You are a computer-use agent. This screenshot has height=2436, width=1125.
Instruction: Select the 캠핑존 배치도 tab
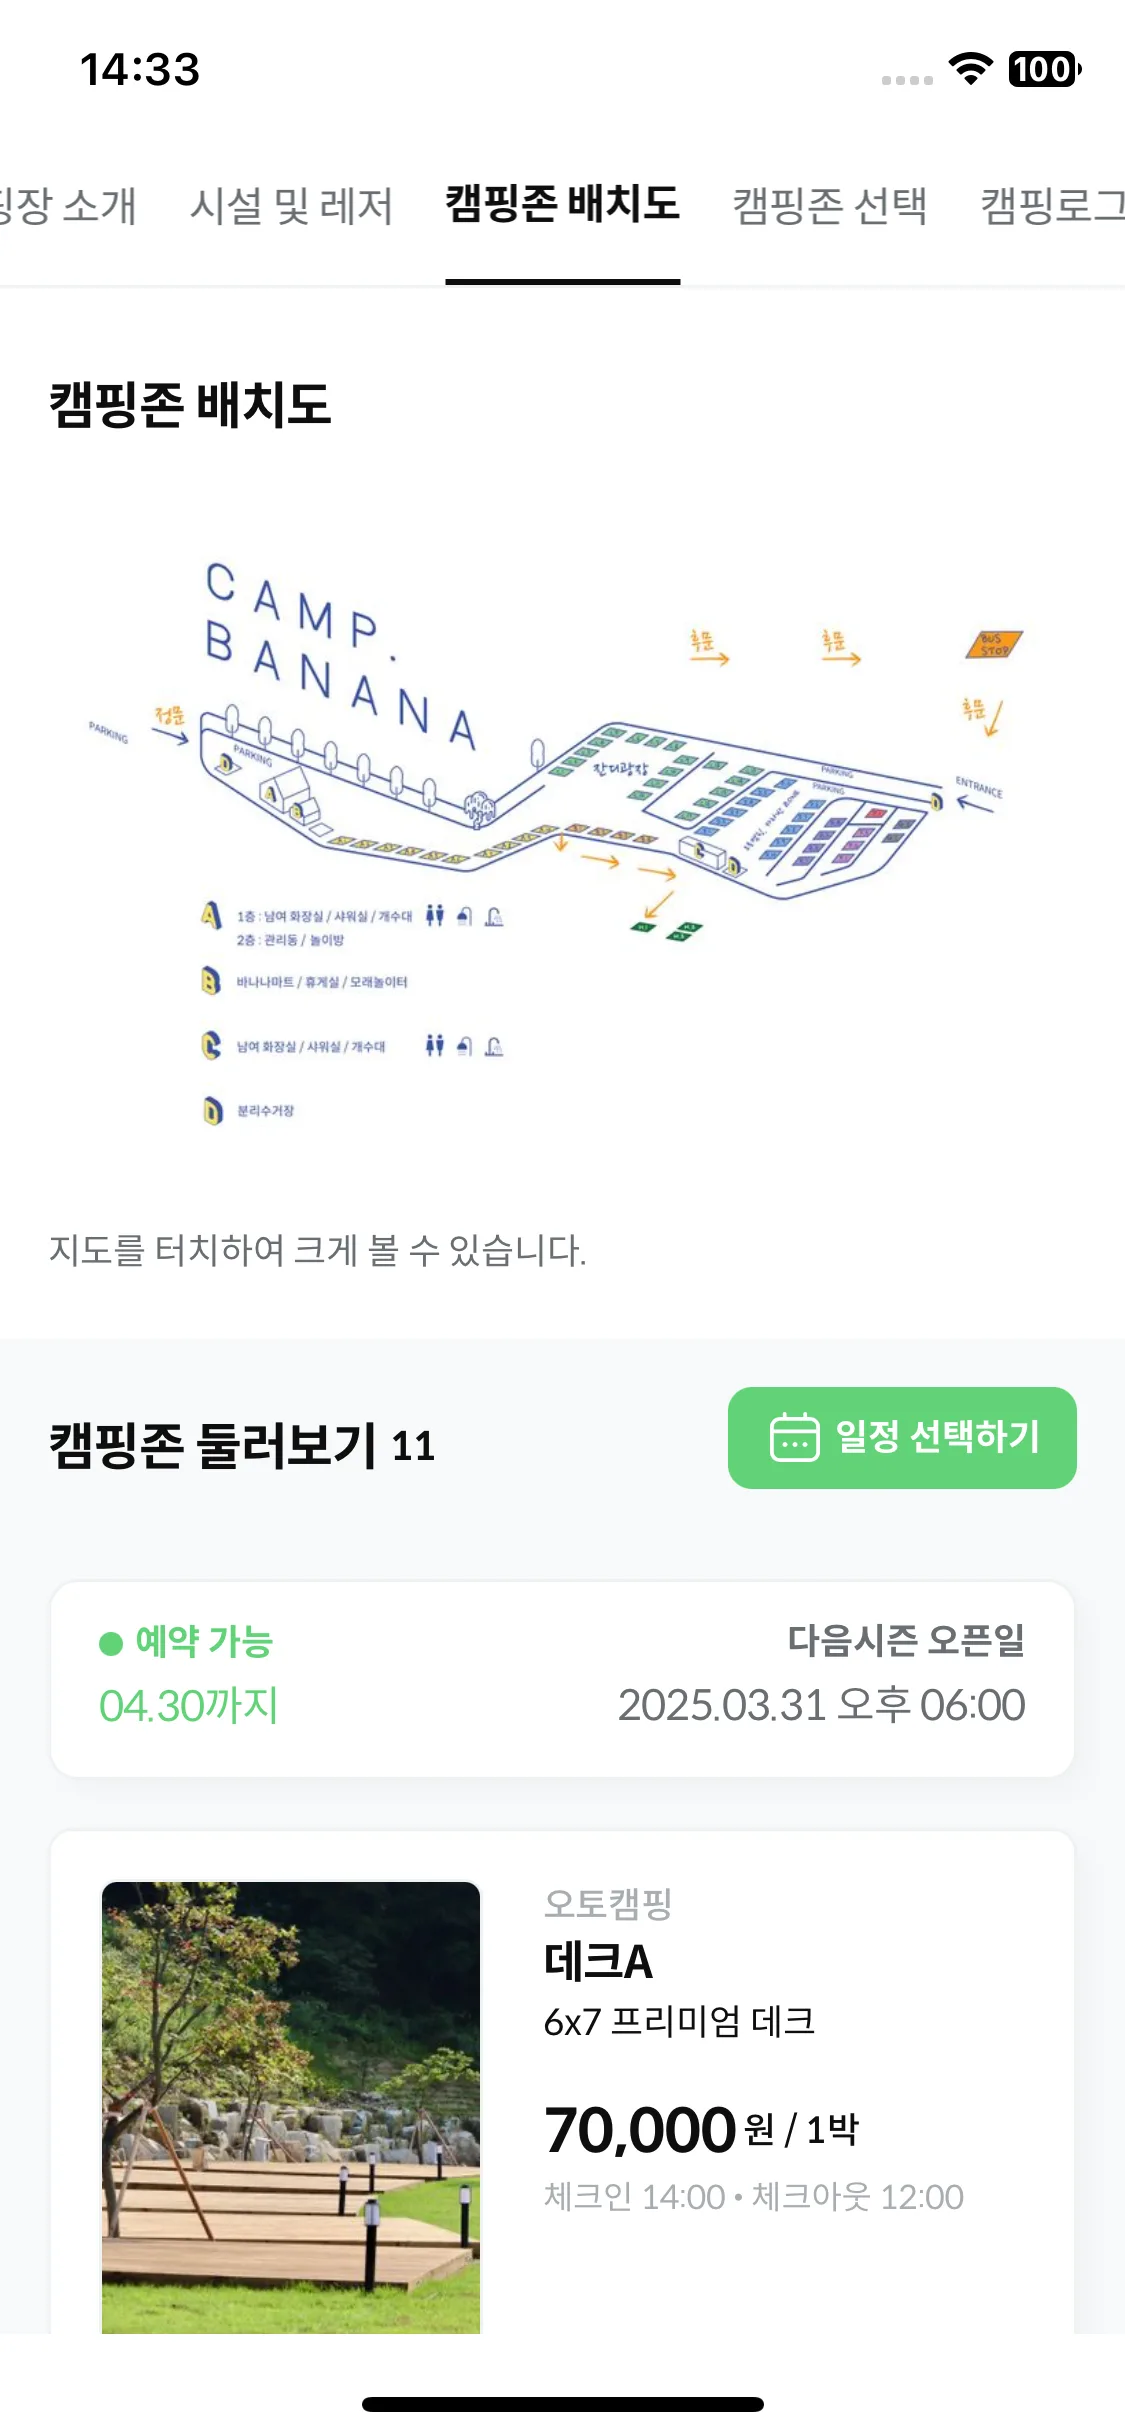pyautogui.click(x=563, y=204)
